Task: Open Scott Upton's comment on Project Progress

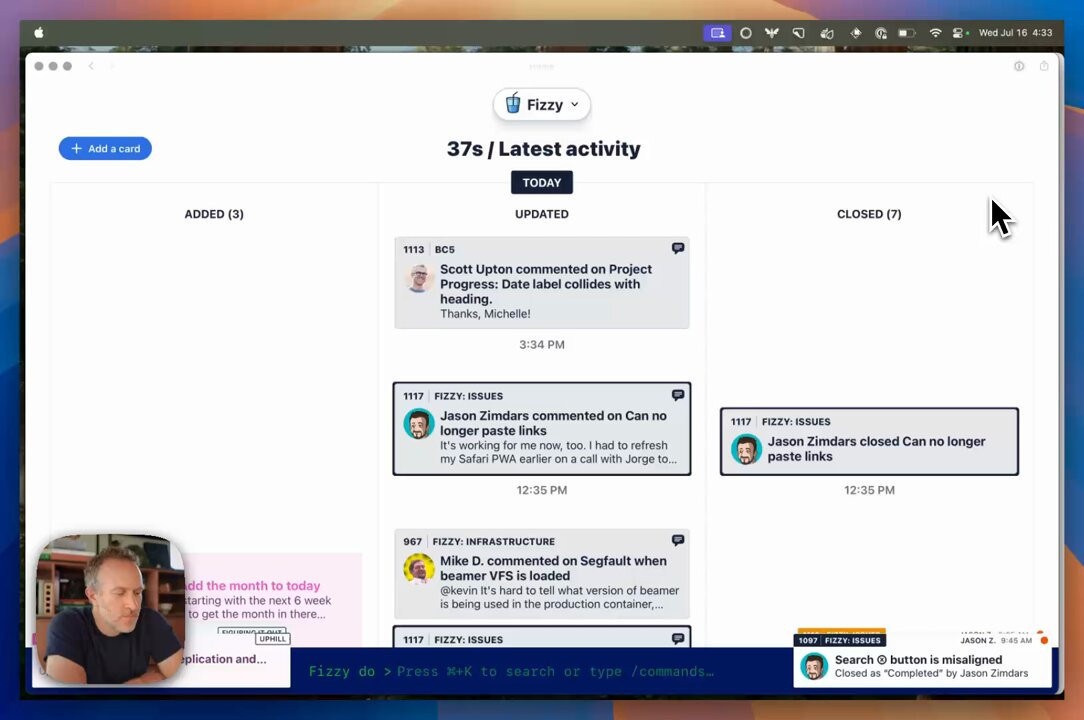Action: pos(542,283)
